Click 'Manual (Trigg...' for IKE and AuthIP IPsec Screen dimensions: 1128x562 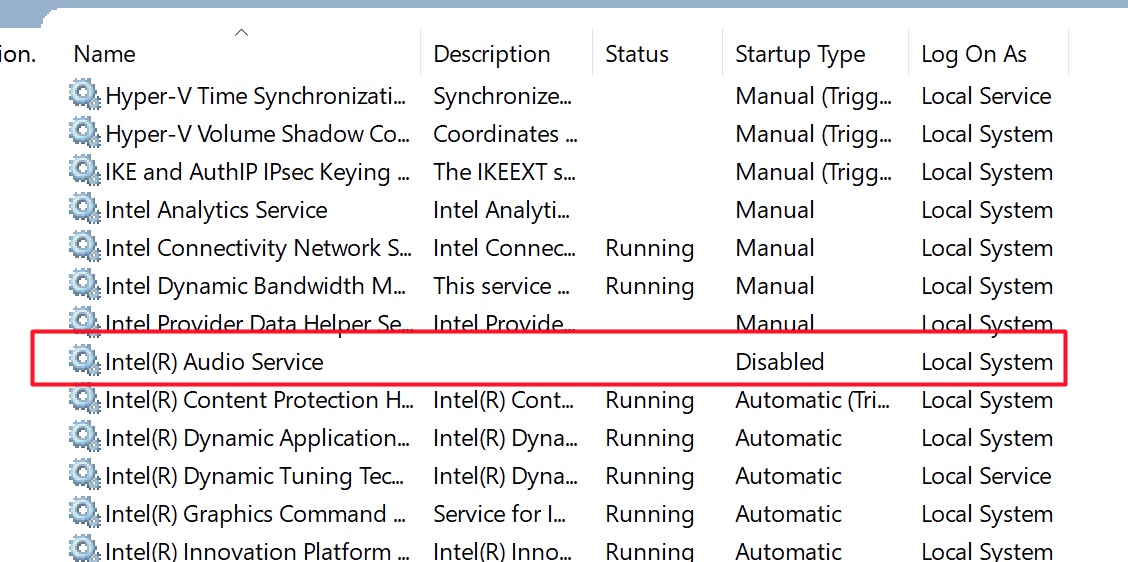813,173
